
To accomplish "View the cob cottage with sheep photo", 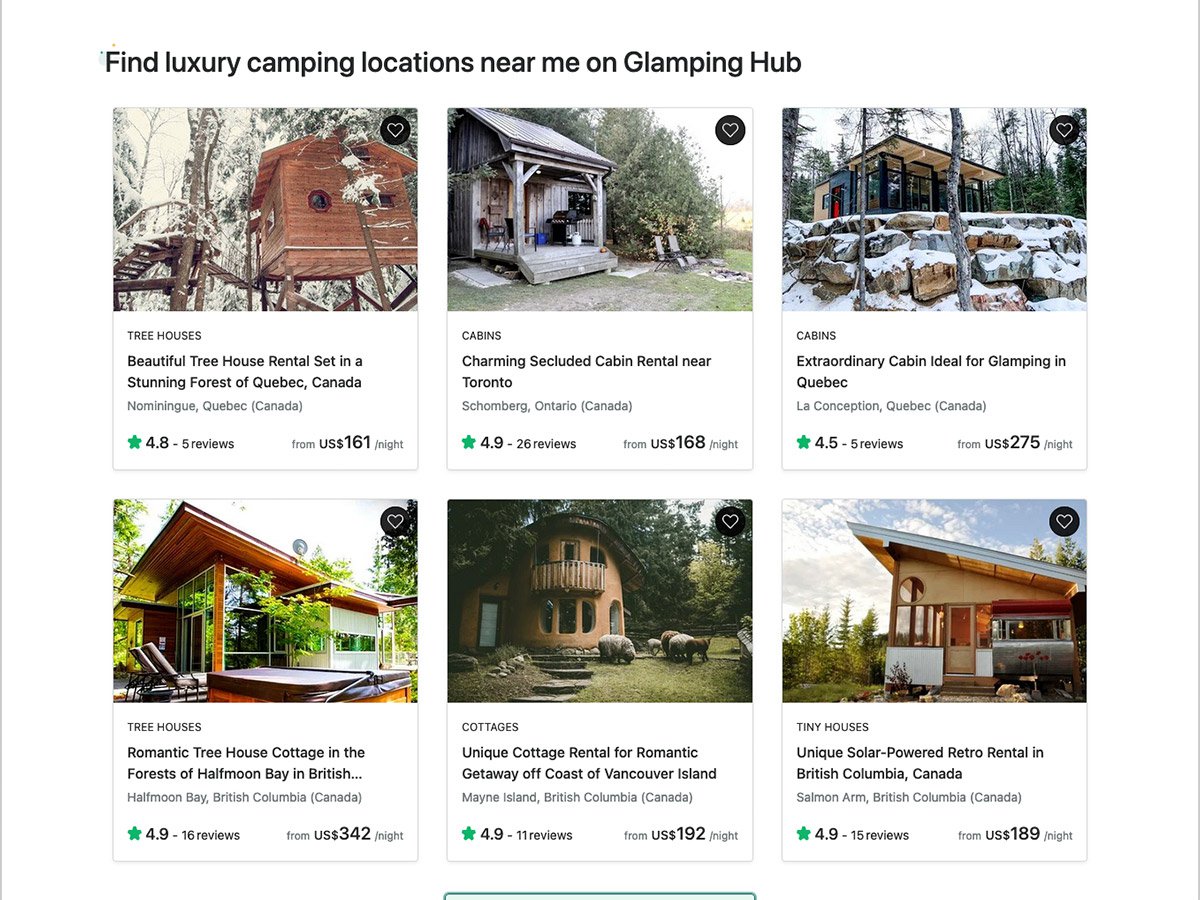I will [x=600, y=601].
